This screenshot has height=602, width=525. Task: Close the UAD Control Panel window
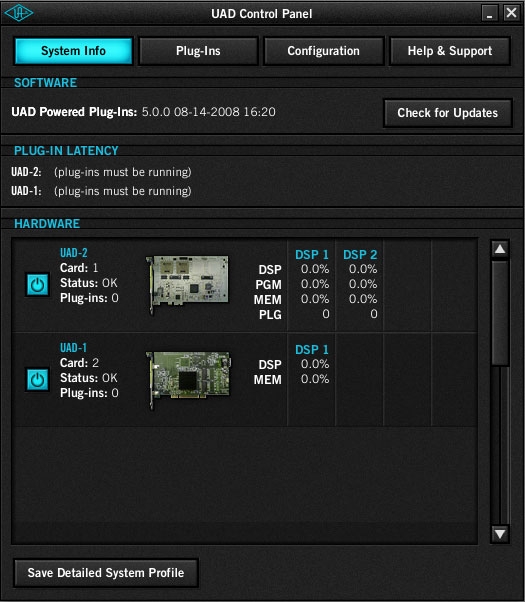tap(511, 13)
